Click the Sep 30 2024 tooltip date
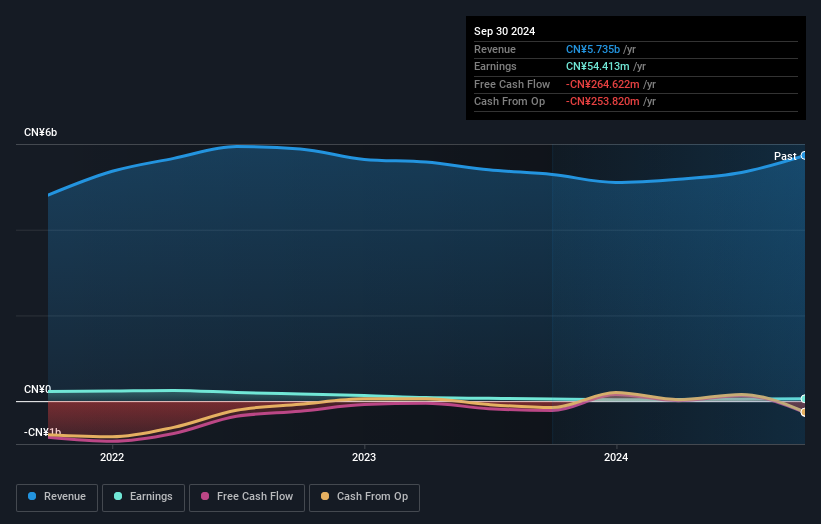Image resolution: width=821 pixels, height=524 pixels. coord(504,31)
